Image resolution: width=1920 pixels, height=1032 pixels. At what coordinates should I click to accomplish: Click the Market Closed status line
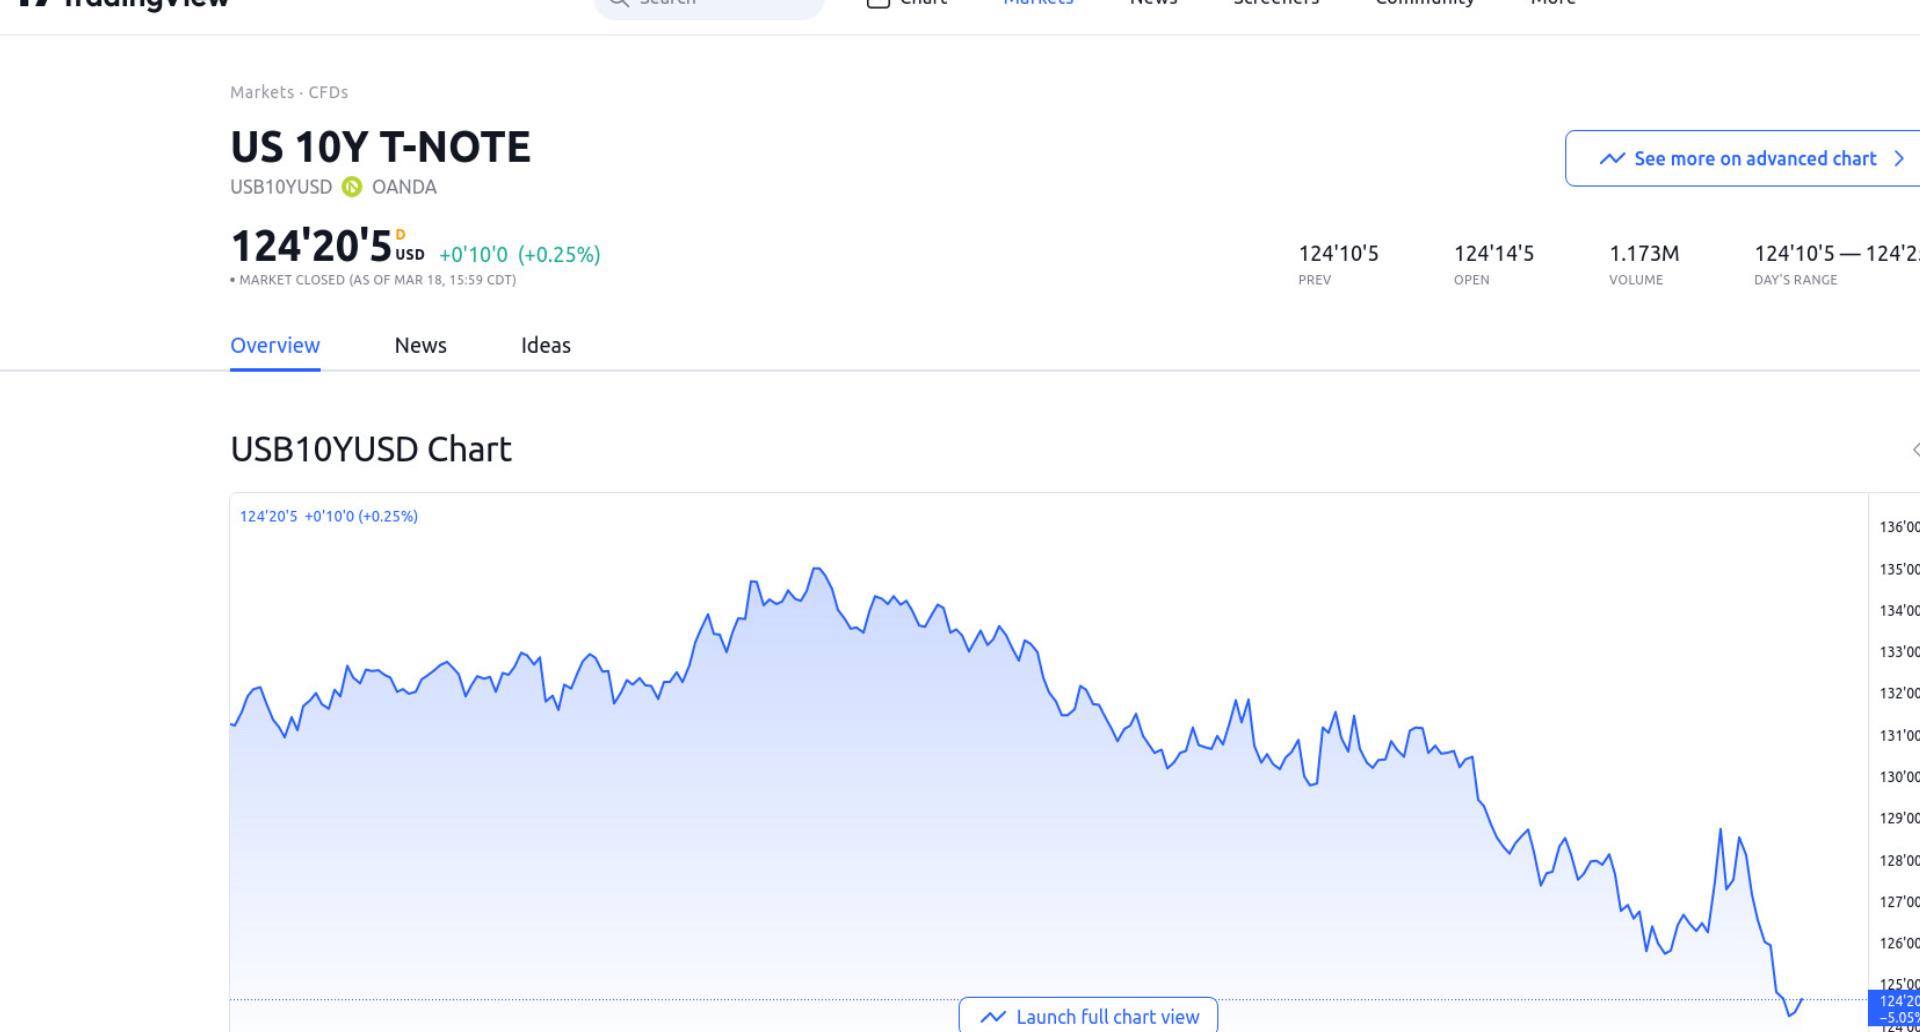373,280
